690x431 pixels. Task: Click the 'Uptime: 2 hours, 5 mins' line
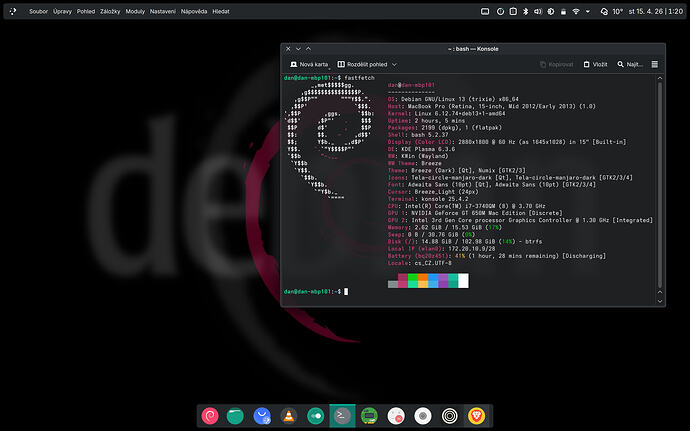coord(426,121)
